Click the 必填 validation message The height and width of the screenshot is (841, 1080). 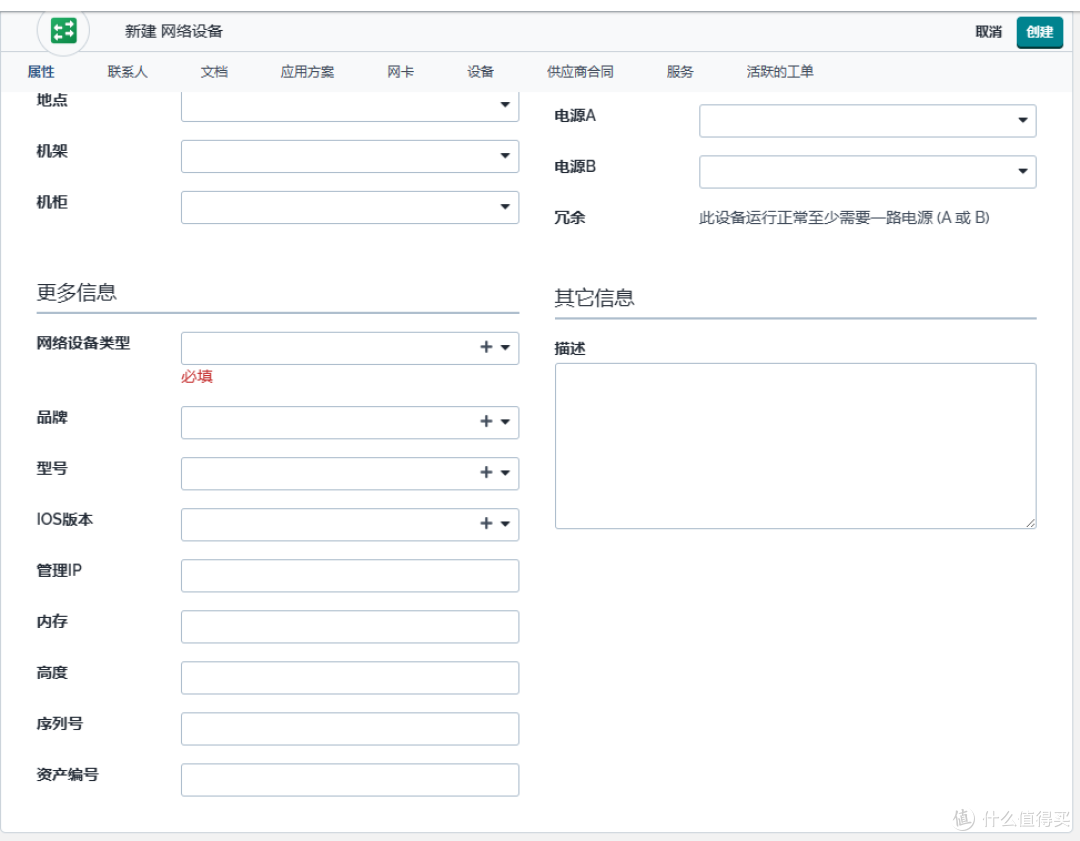(197, 376)
